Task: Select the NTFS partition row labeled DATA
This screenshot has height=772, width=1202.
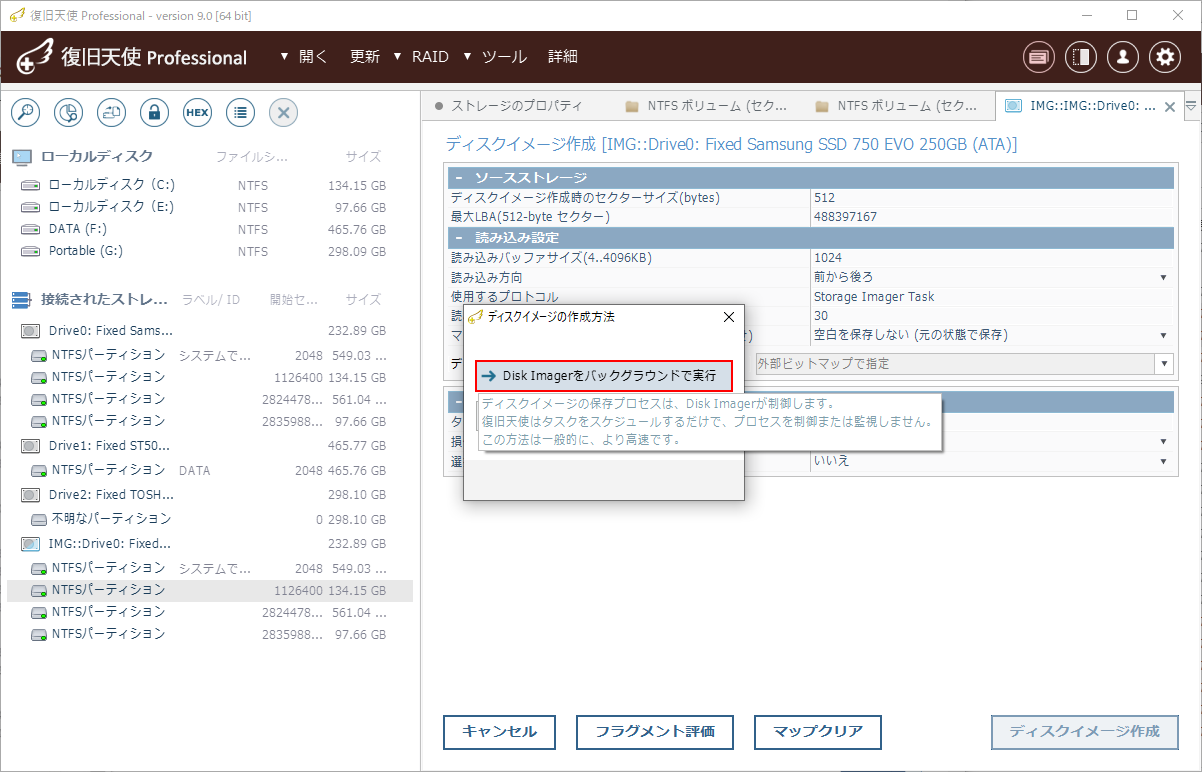Action: click(x=210, y=470)
